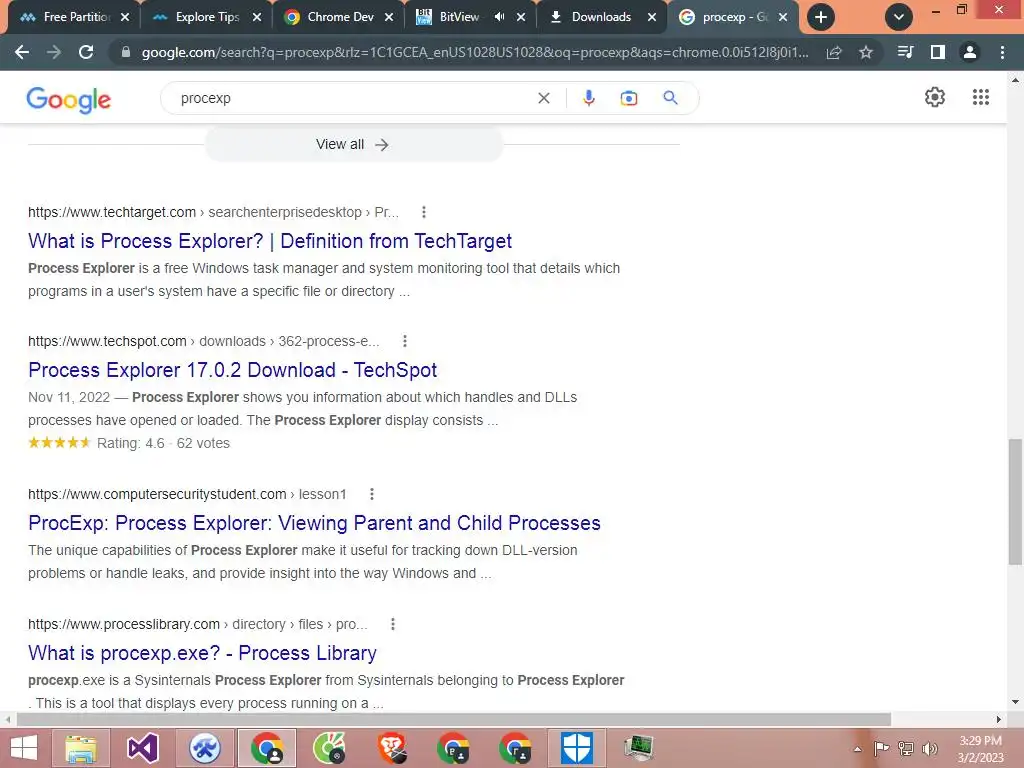Screen dimensions: 1024x768
Task: Focus the browser address bar URL
Action: point(475,52)
